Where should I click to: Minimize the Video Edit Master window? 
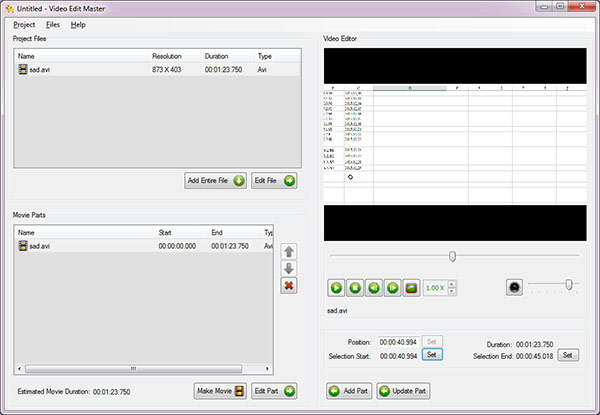click(544, 7)
